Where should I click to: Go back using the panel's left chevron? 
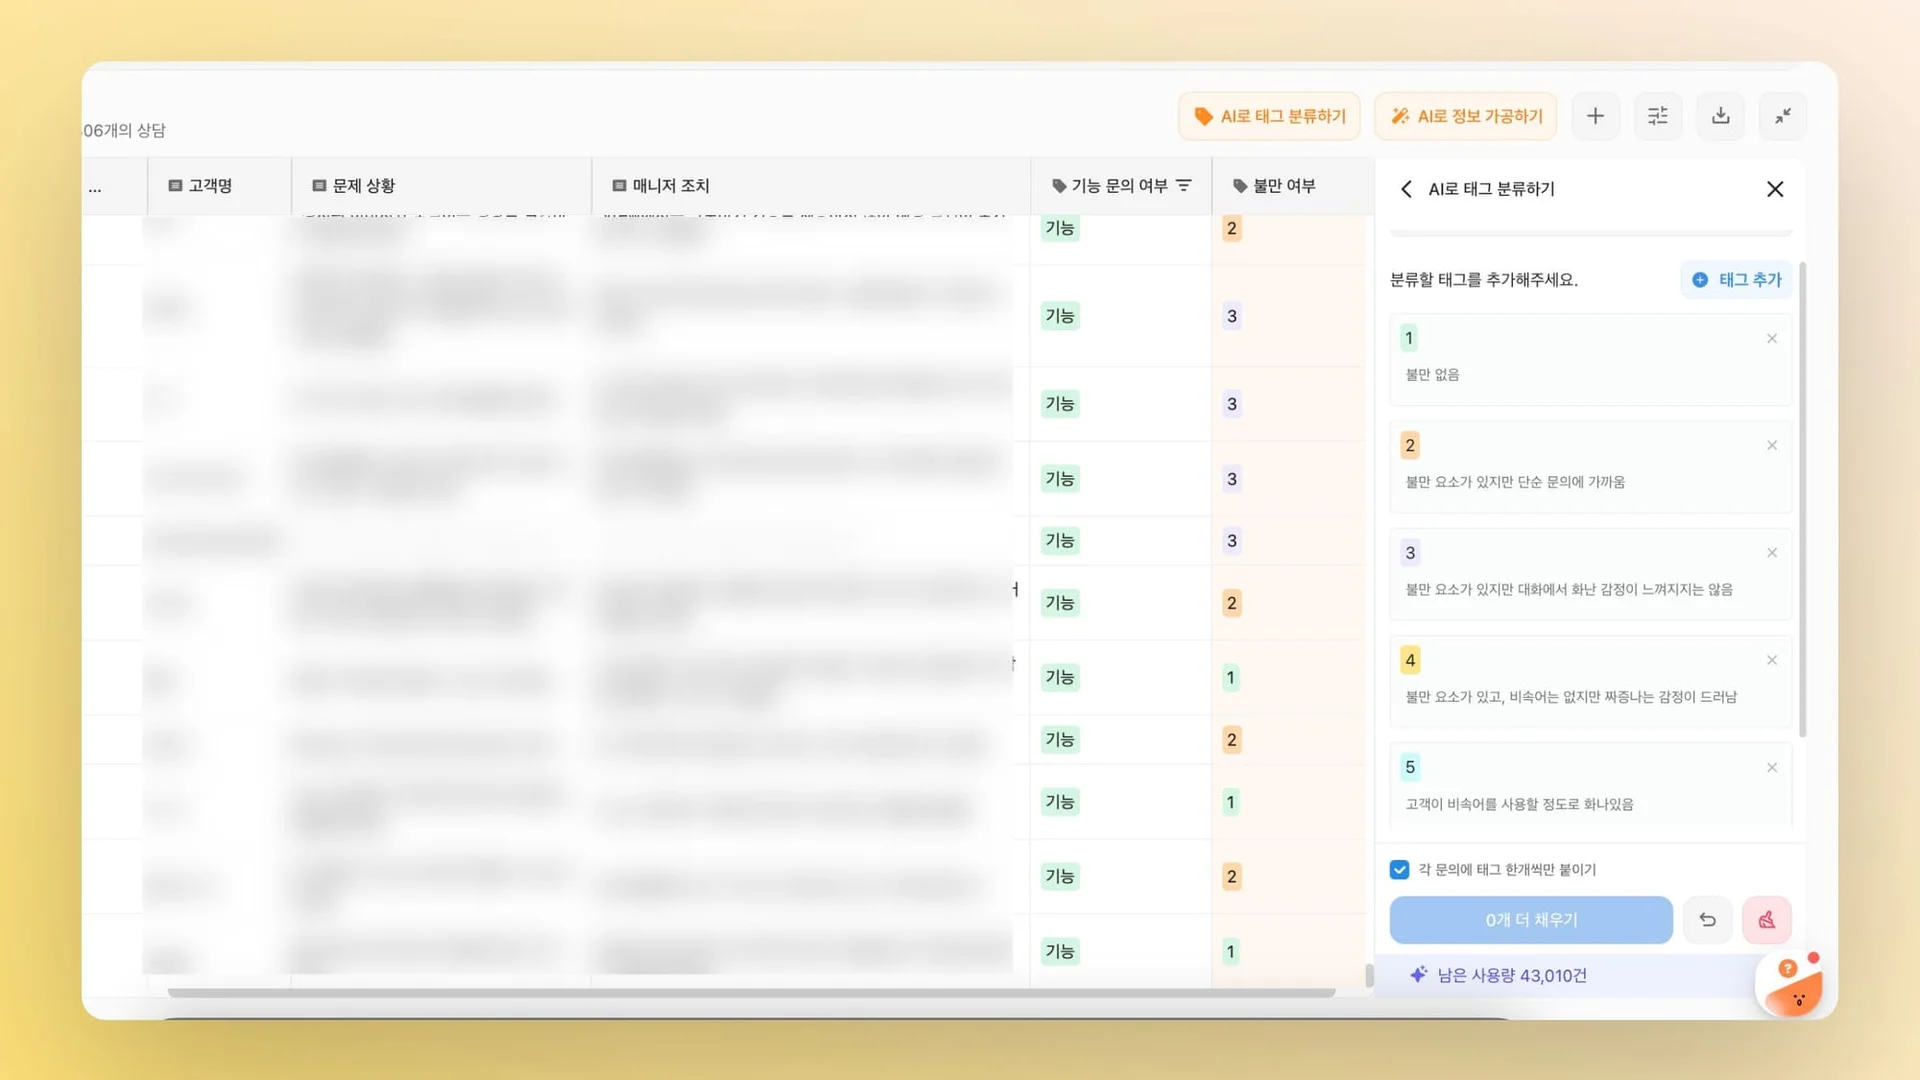tap(1406, 189)
